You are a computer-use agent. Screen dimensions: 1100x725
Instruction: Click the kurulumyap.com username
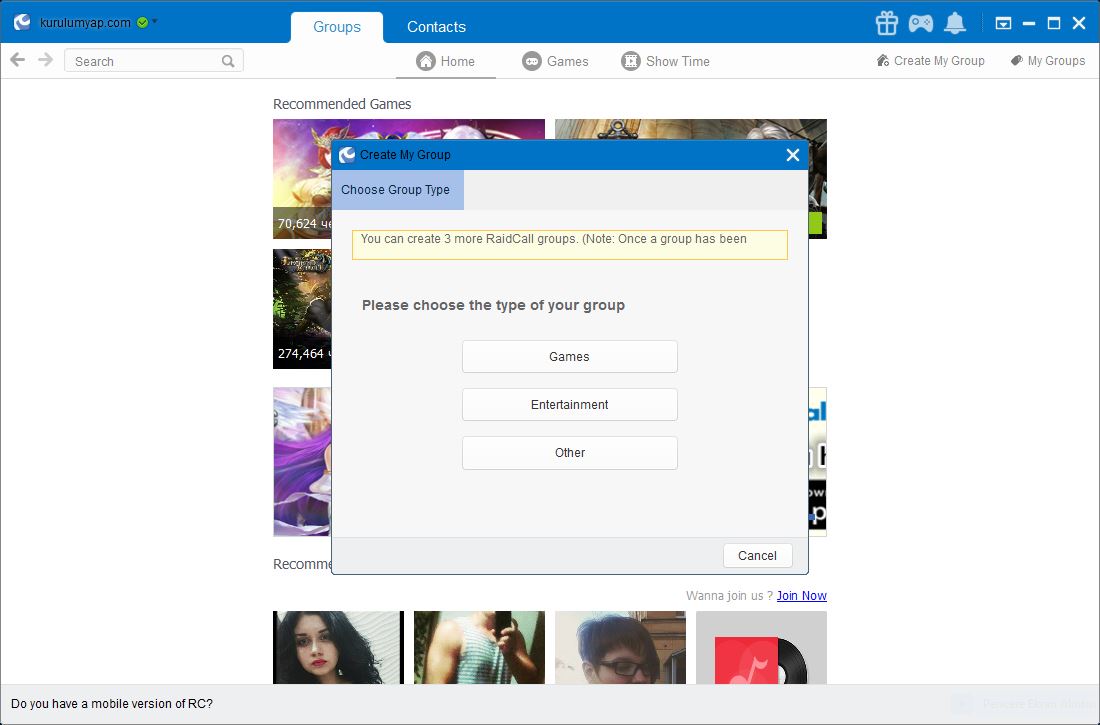tap(85, 22)
